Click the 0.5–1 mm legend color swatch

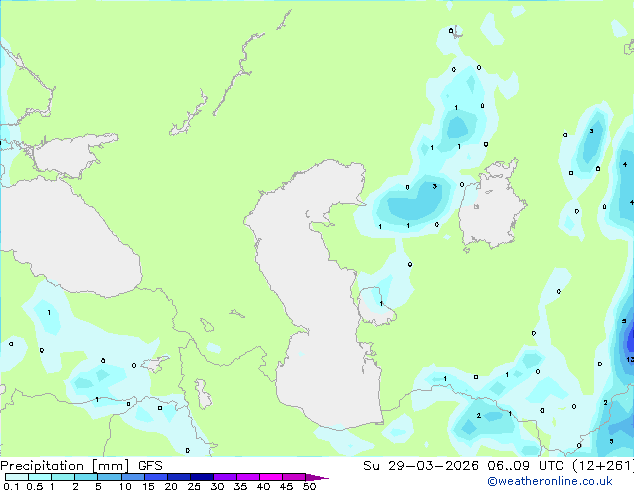pos(40,477)
